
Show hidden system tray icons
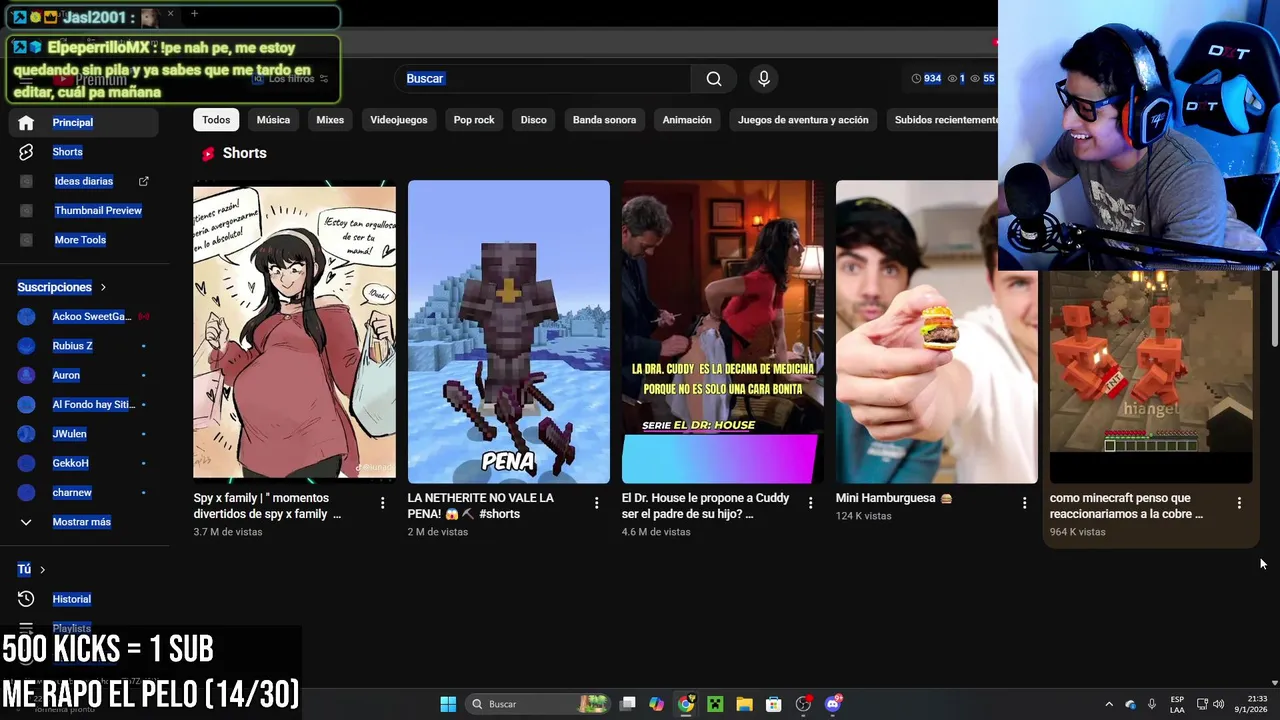click(1108, 704)
